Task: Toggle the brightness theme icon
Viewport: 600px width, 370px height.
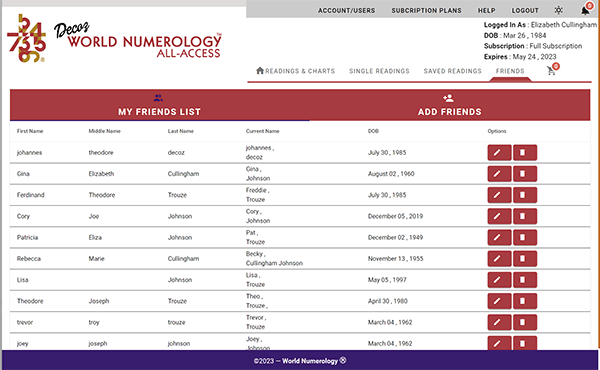Action: pyautogui.click(x=559, y=10)
